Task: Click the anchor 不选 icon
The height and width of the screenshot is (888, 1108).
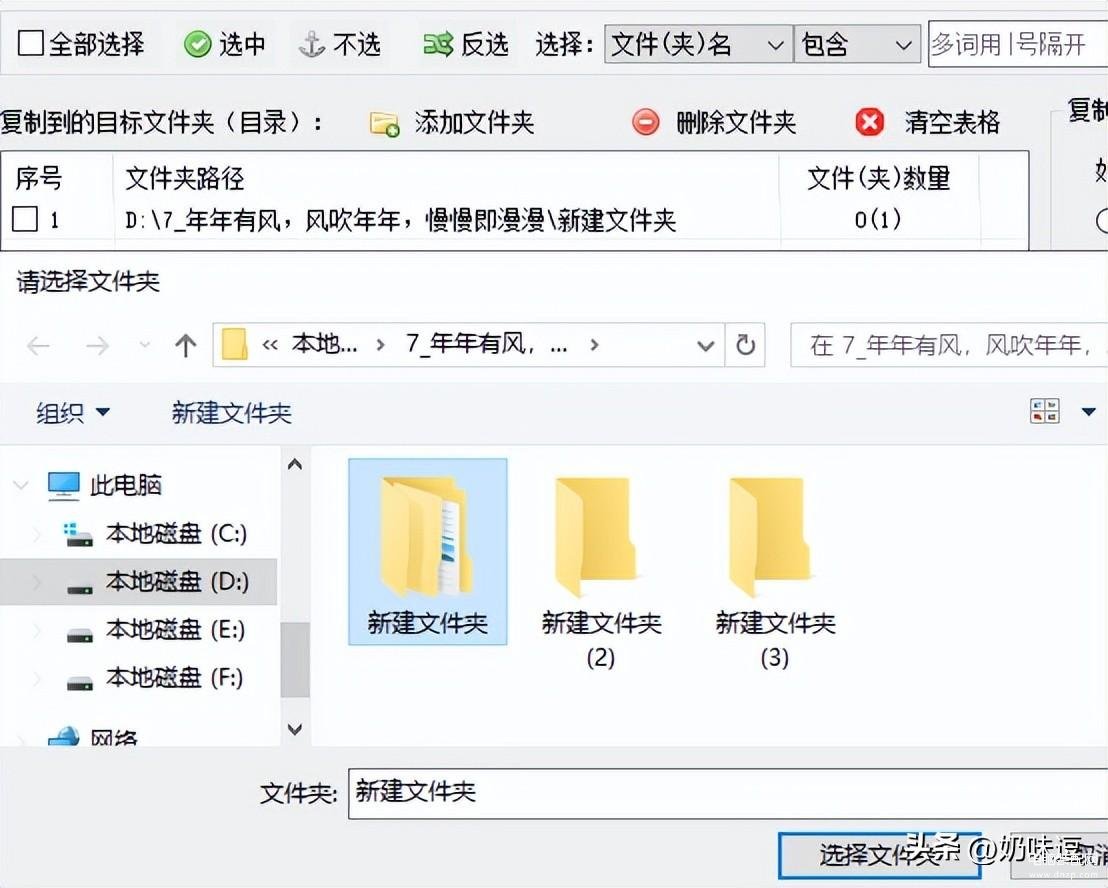Action: point(312,45)
